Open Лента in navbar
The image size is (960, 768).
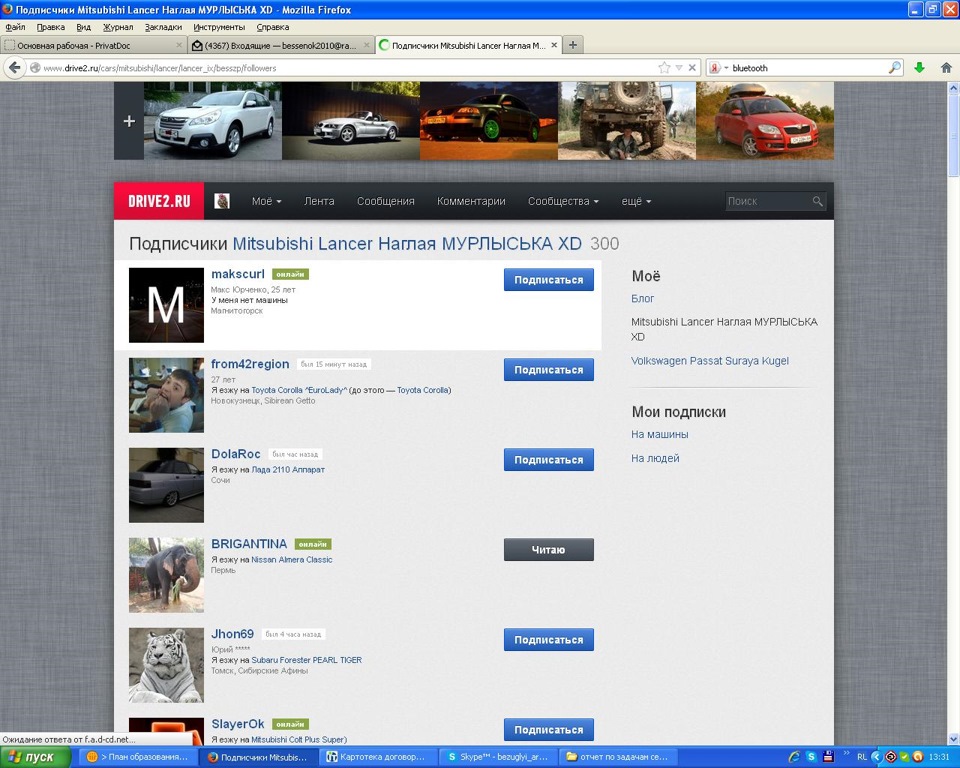[319, 201]
